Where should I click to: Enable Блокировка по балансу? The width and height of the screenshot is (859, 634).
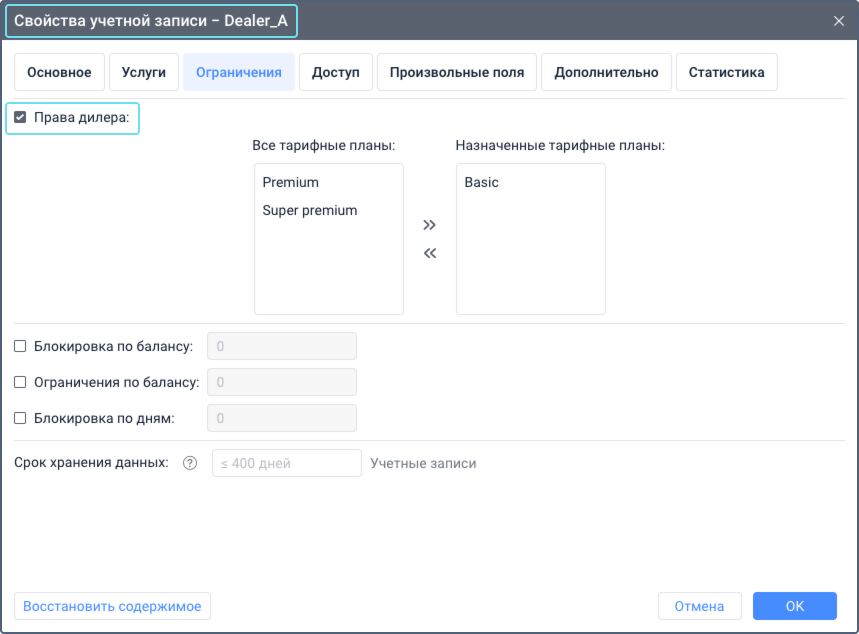coord(18,345)
